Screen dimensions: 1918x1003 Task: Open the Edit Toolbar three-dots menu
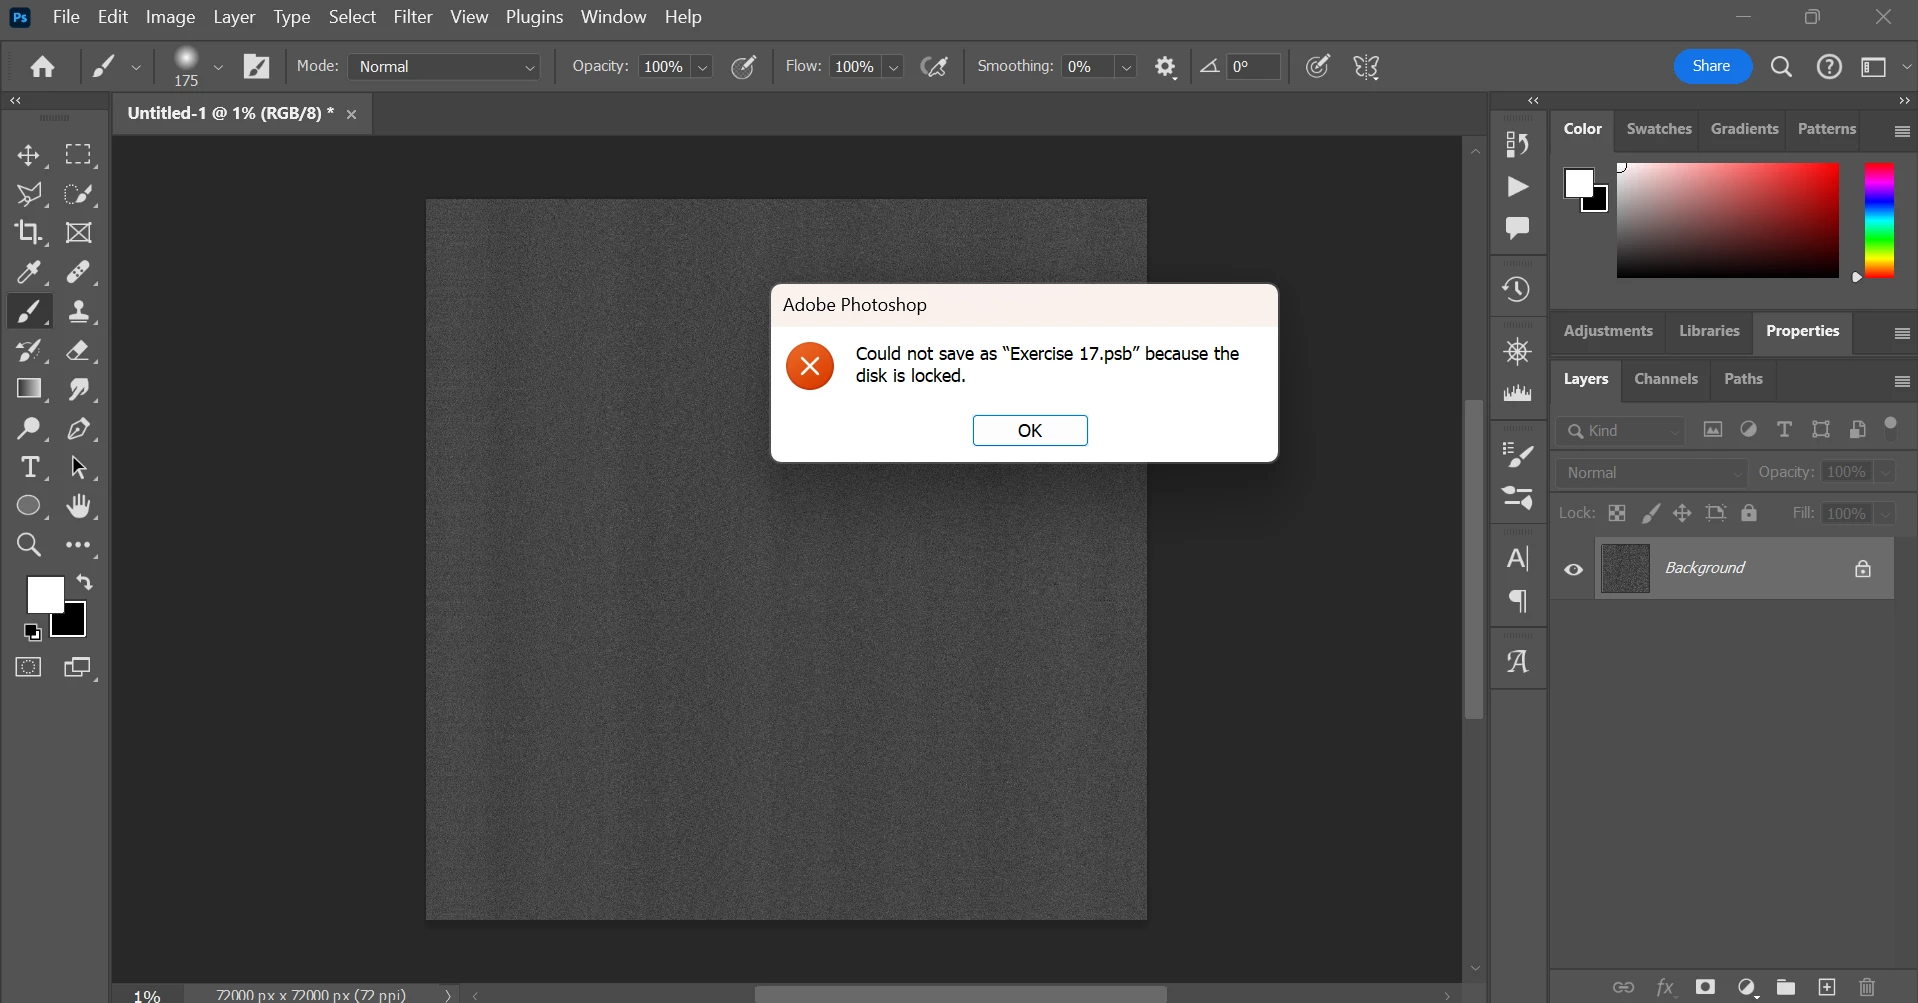[79, 545]
